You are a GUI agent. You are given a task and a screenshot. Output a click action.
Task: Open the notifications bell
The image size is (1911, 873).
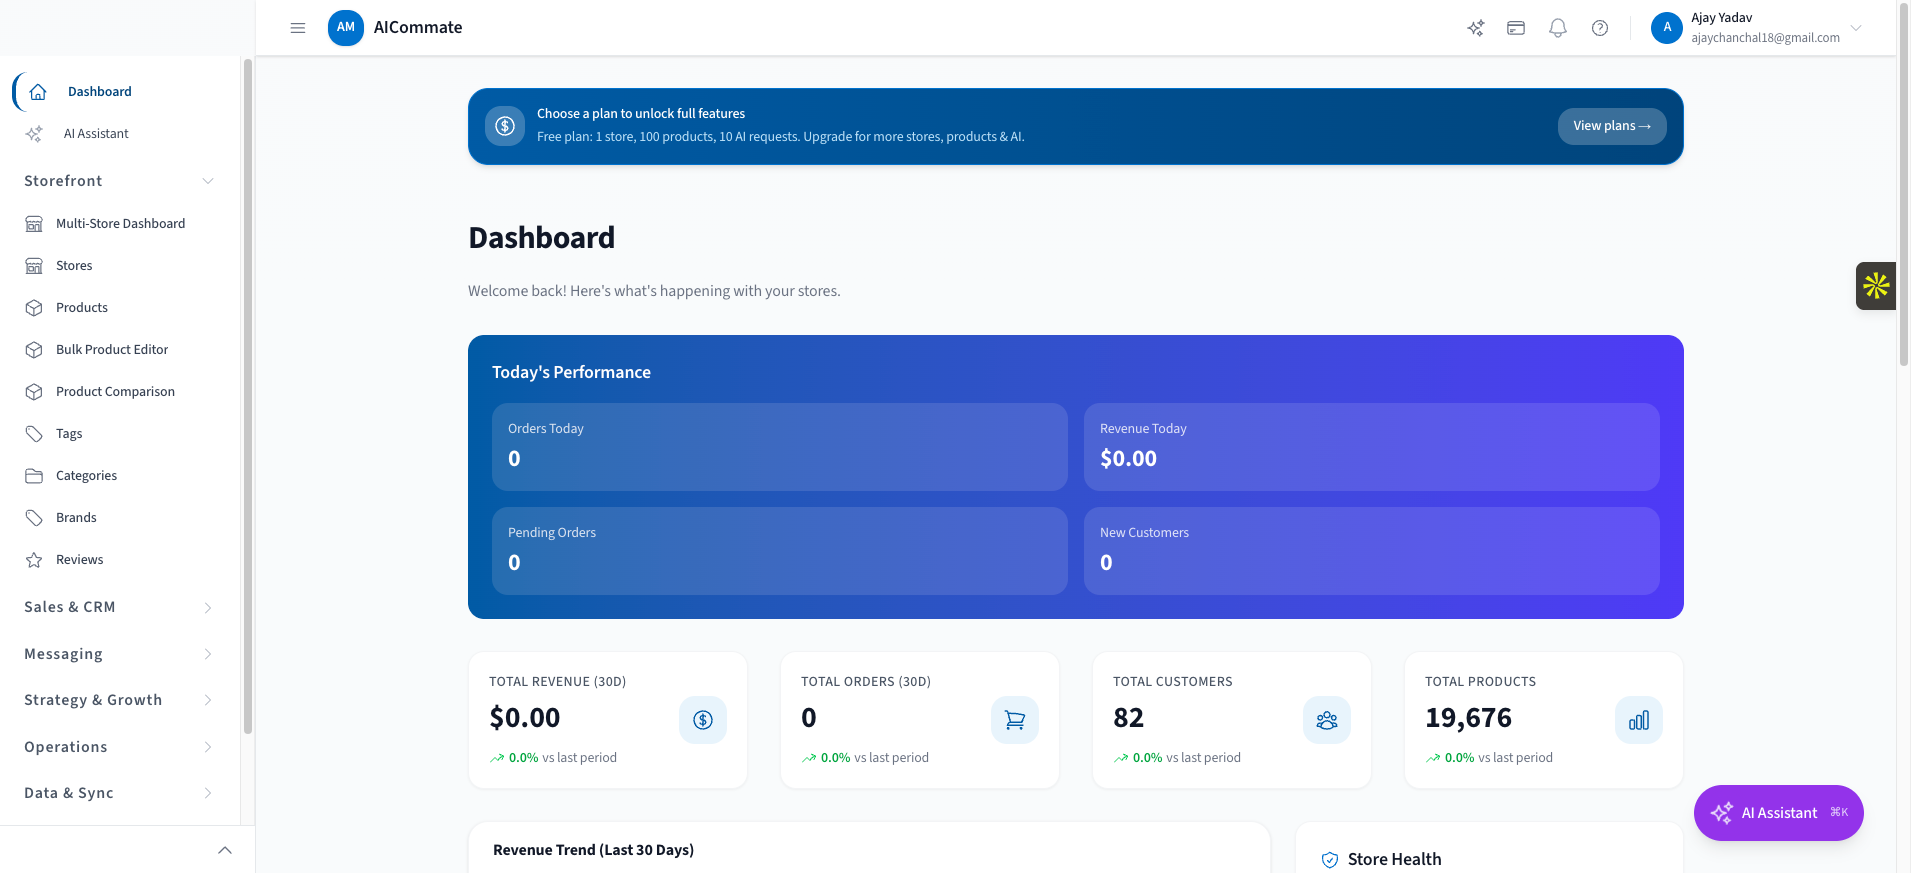(1558, 28)
